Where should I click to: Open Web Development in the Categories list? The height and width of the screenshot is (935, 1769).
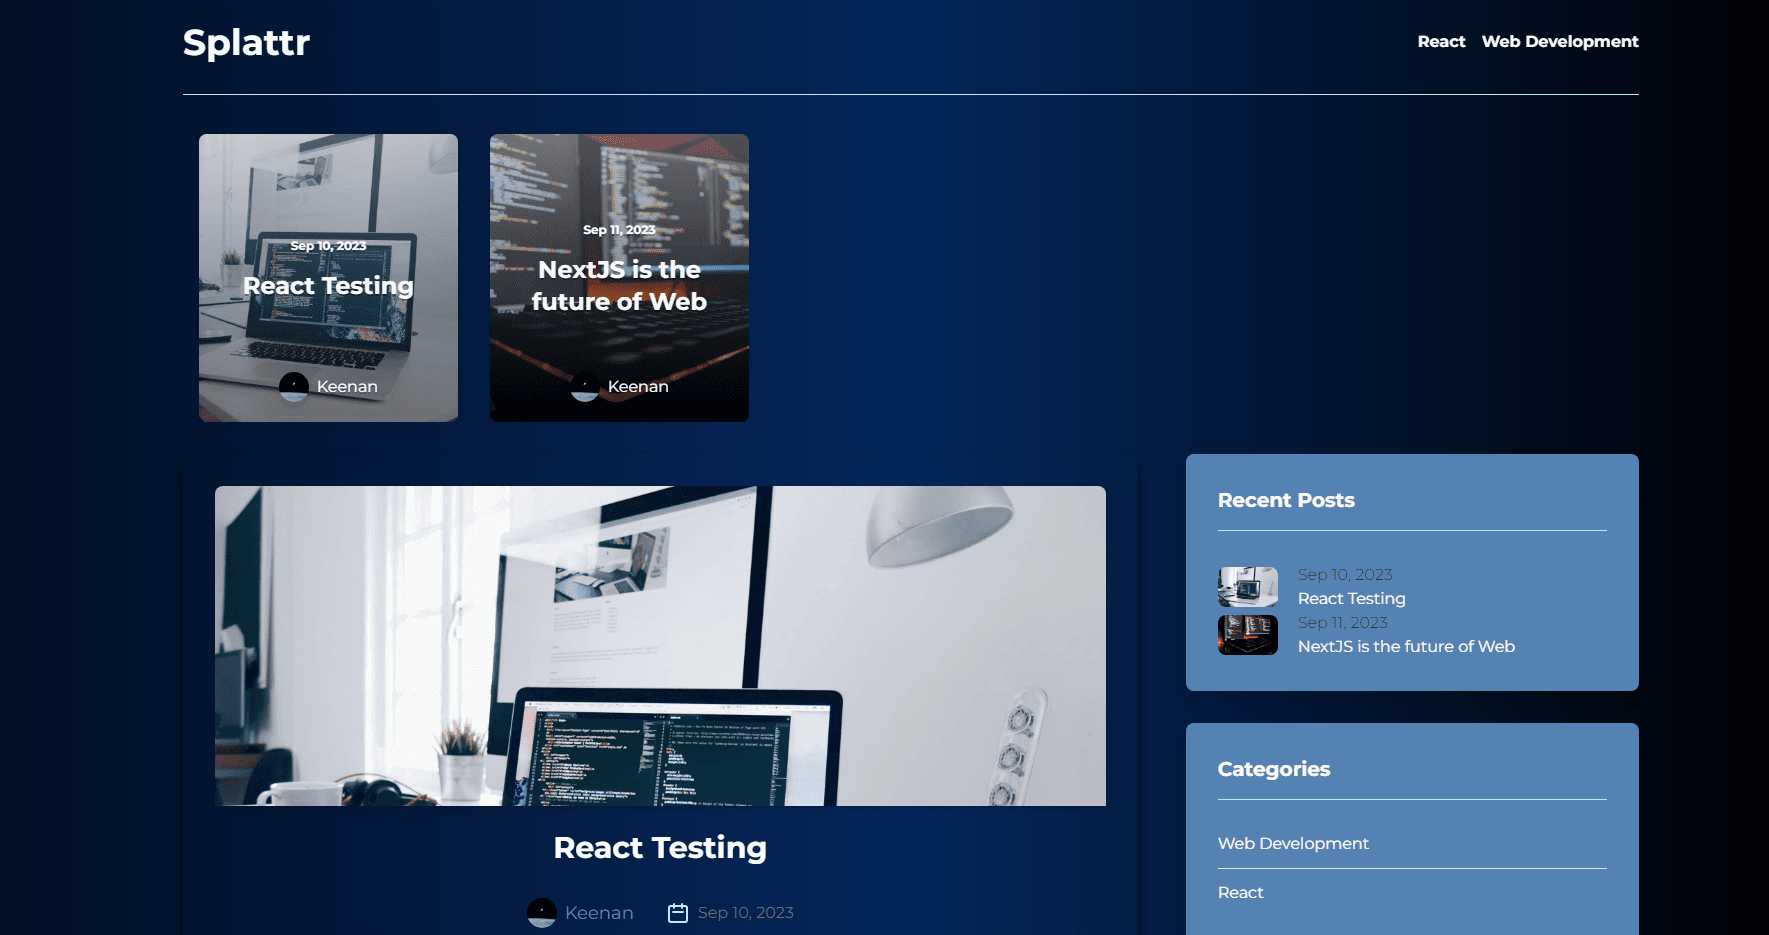[x=1293, y=843]
